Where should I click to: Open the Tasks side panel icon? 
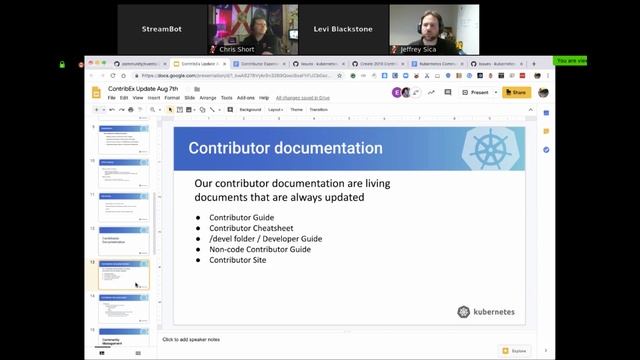pyautogui.click(x=547, y=150)
